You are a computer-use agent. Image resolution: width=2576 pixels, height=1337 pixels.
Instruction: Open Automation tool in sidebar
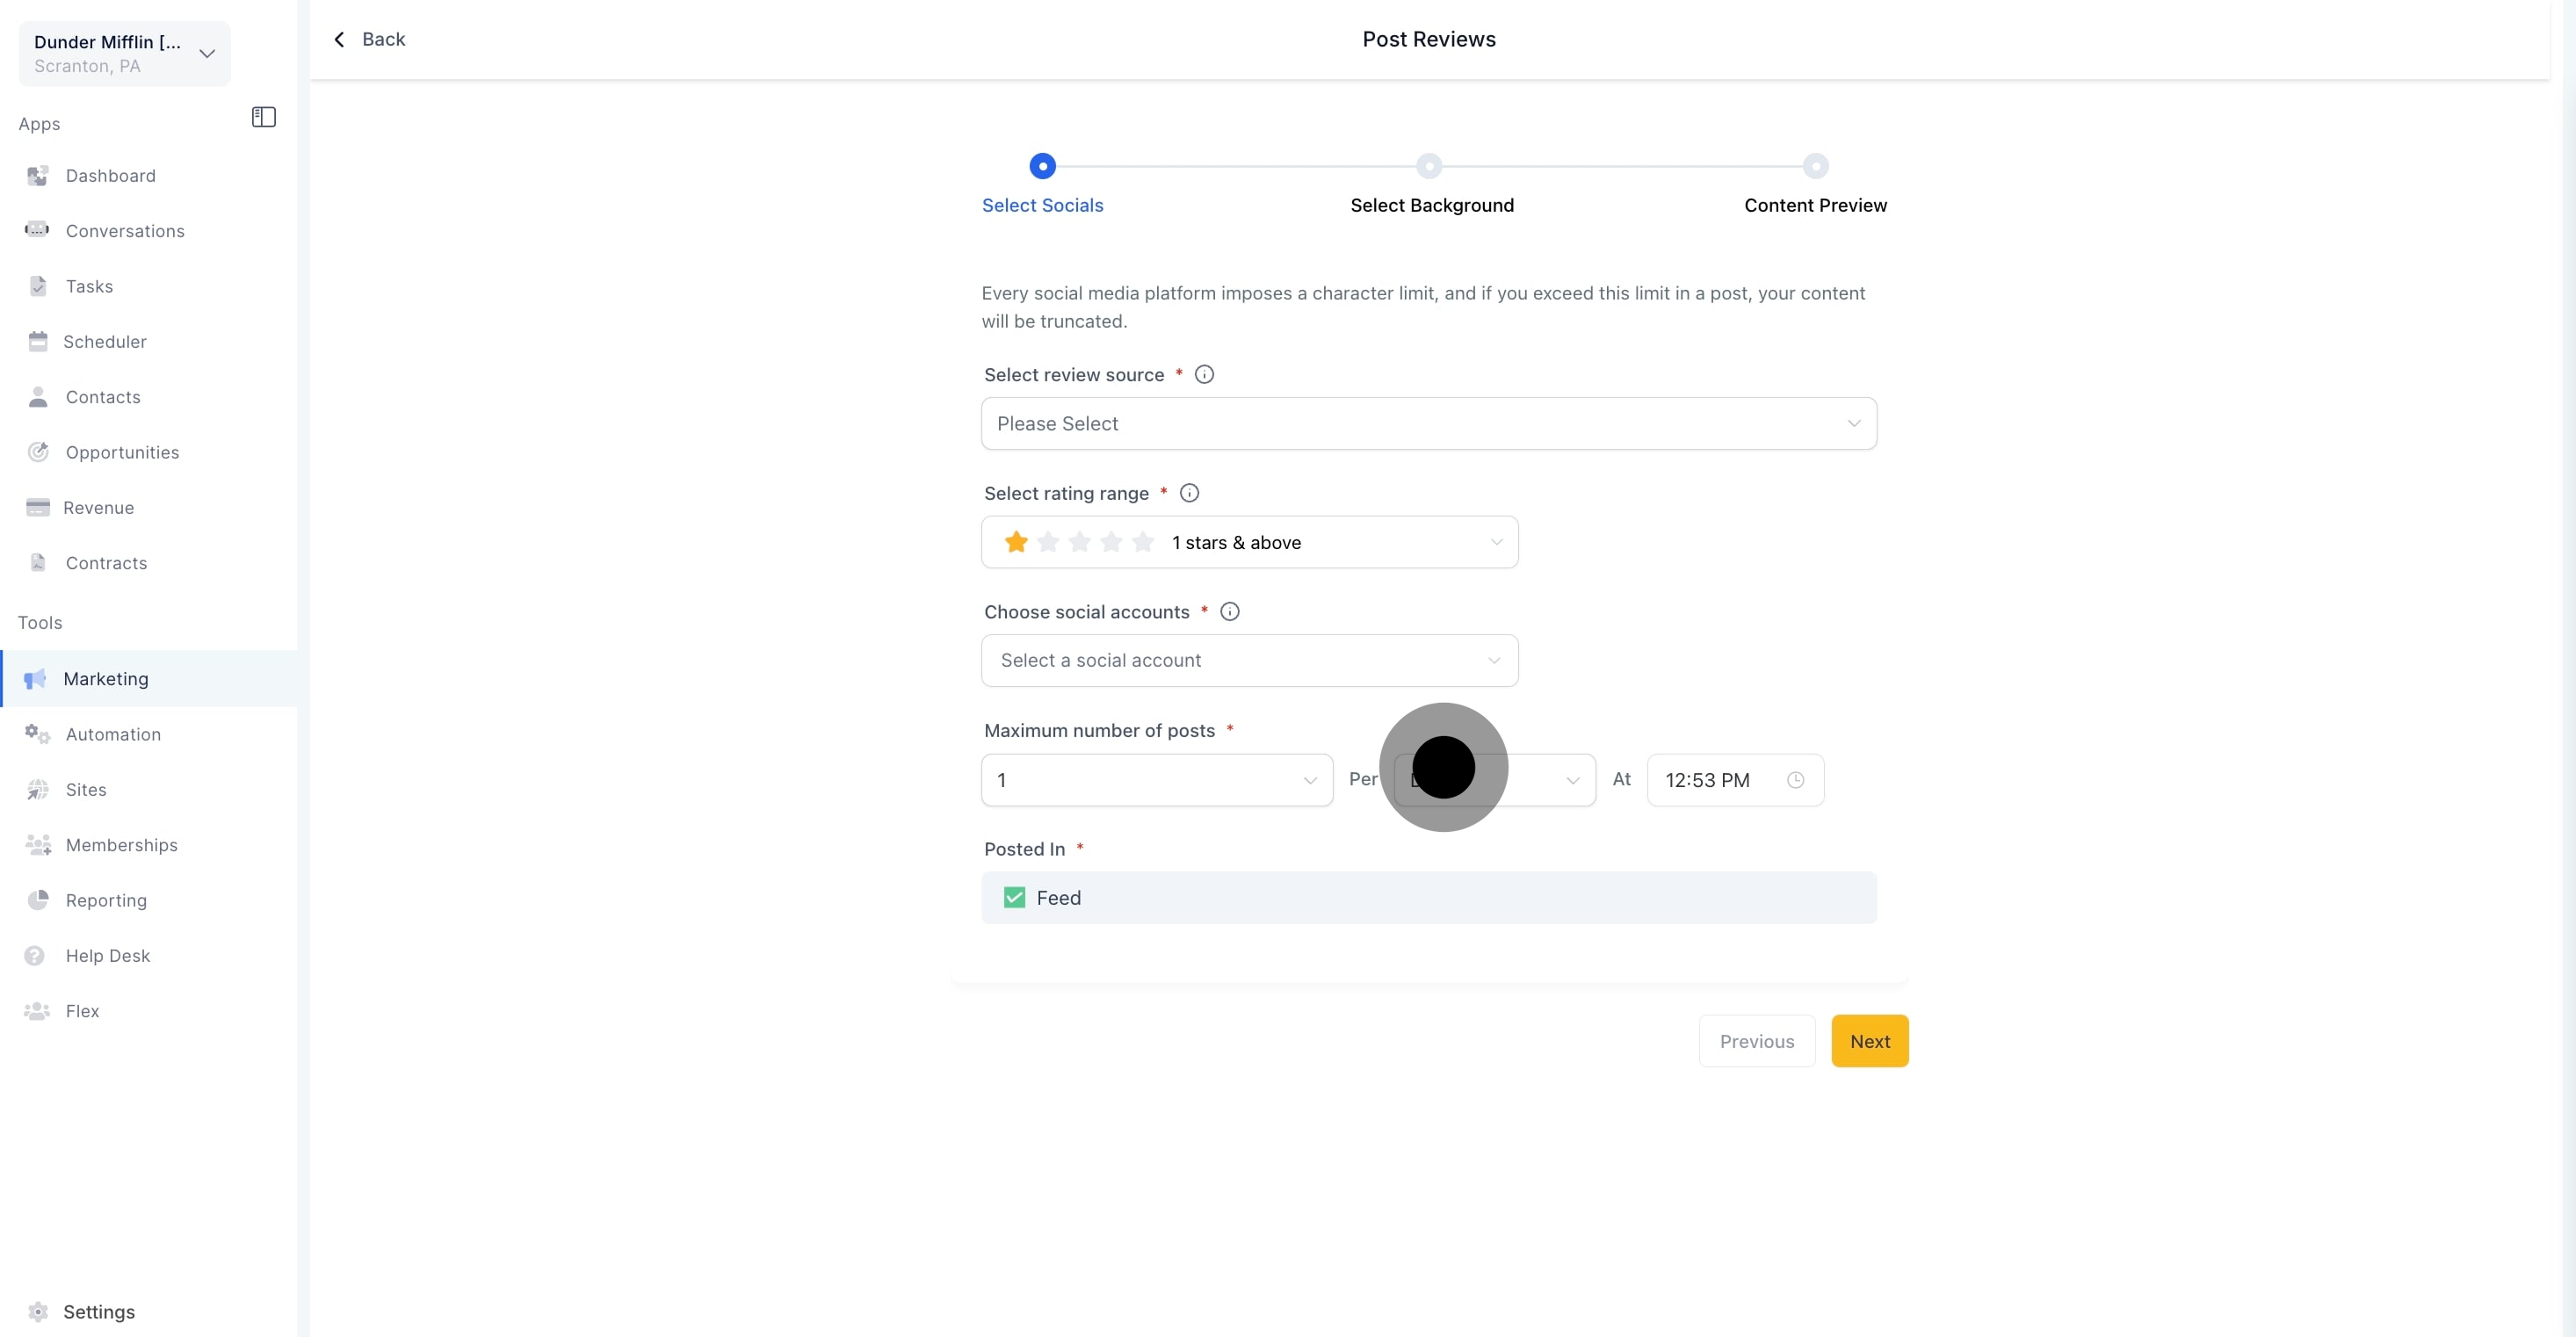[x=112, y=734]
